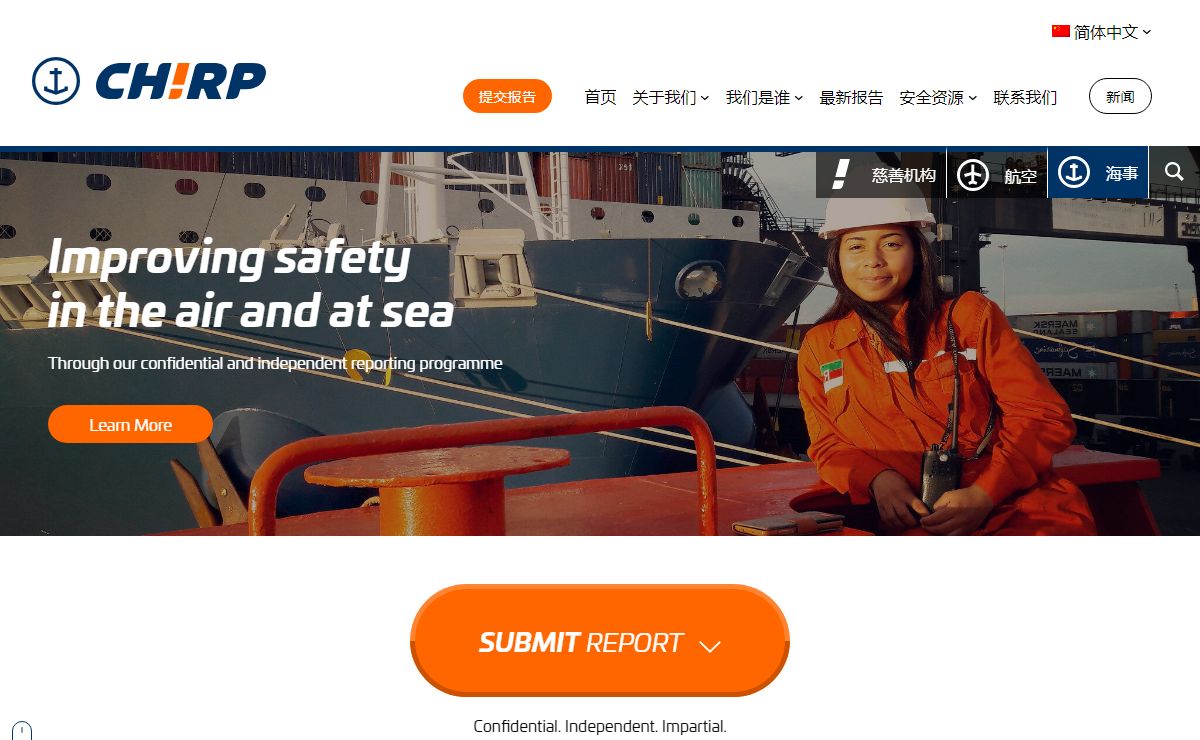Image resolution: width=1200 pixels, height=740 pixels.
Task: Expand the 安全资源 menu
Action: pos(938,97)
